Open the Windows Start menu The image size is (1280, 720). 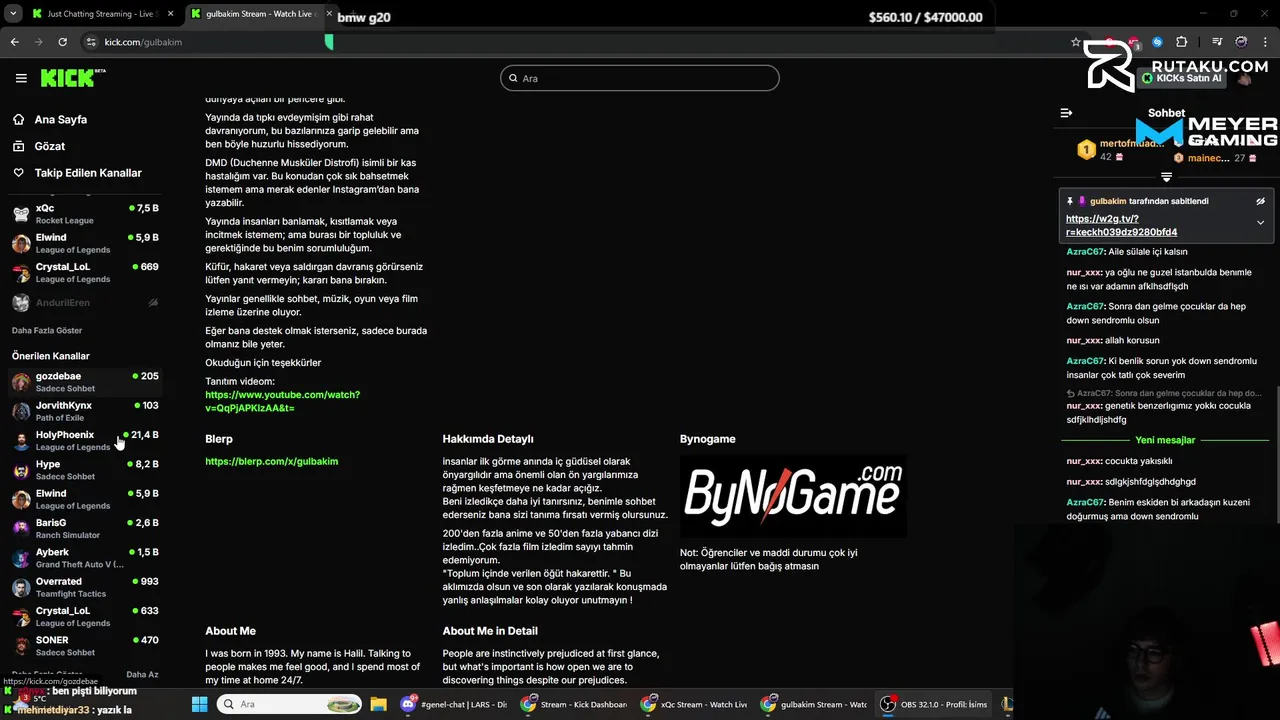[x=199, y=704]
